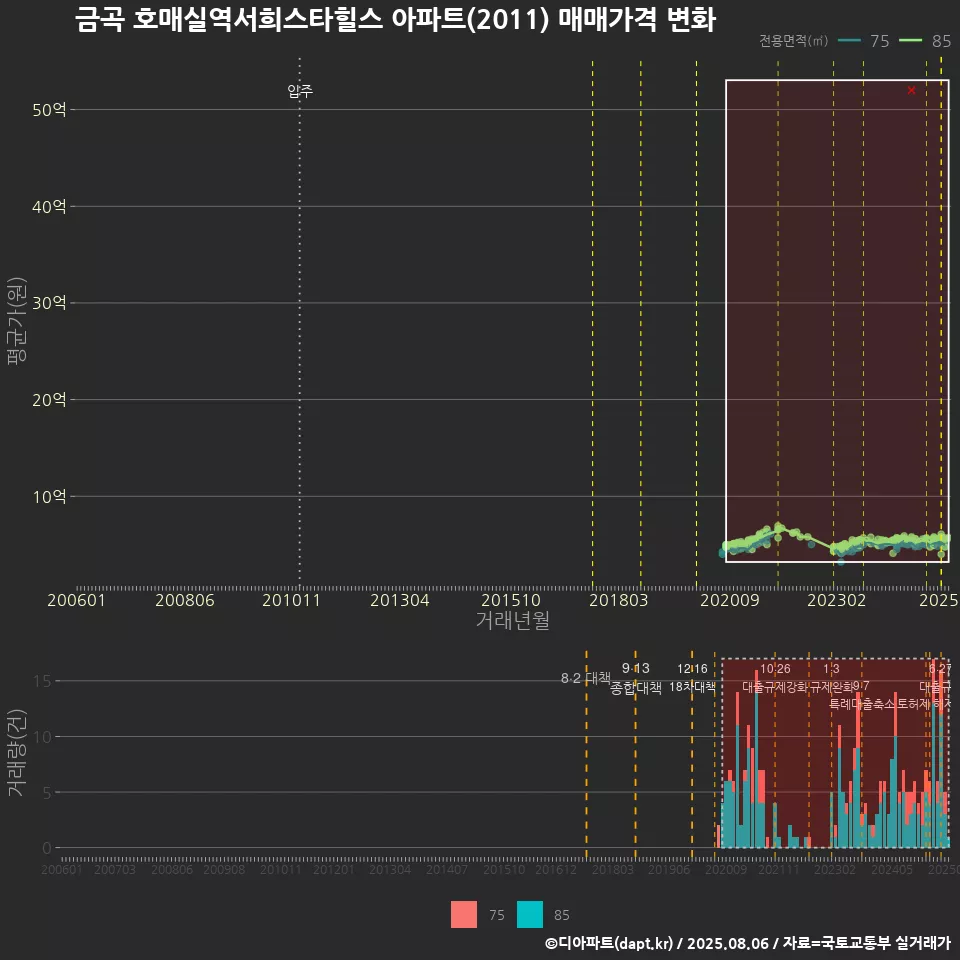This screenshot has height=960, width=960.
Task: Click '201803' on the price chart x-axis
Action: pos(618,600)
